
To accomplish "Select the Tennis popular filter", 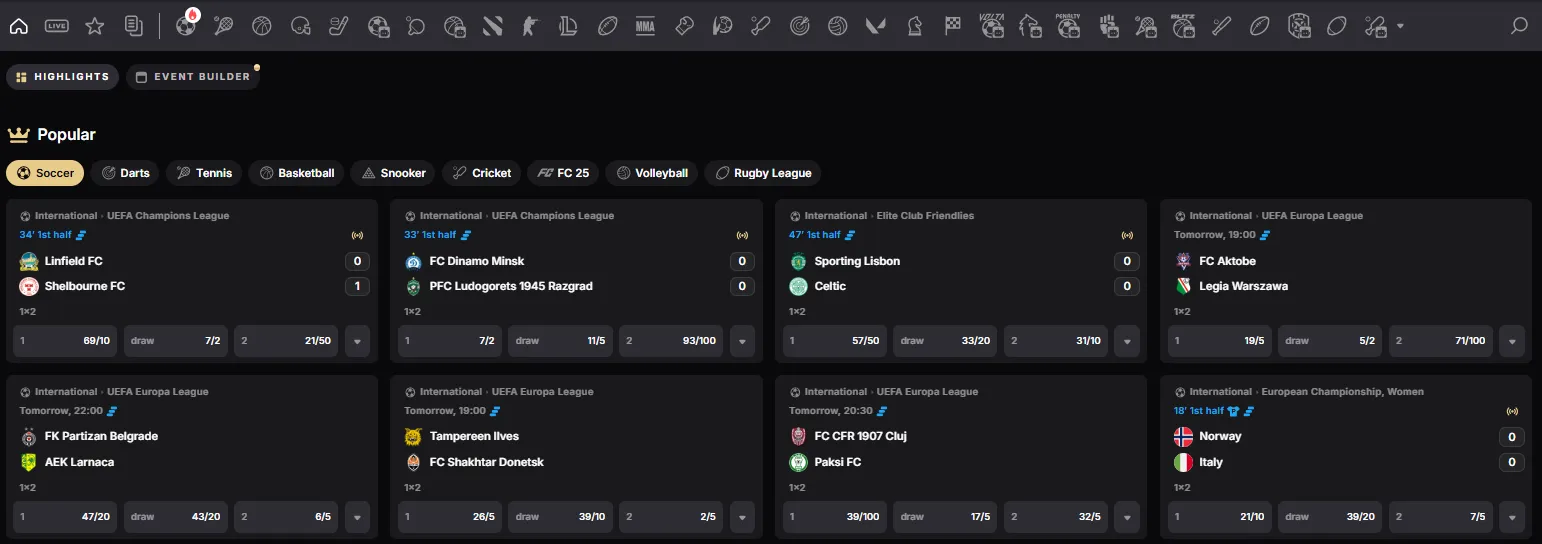I will pos(204,173).
